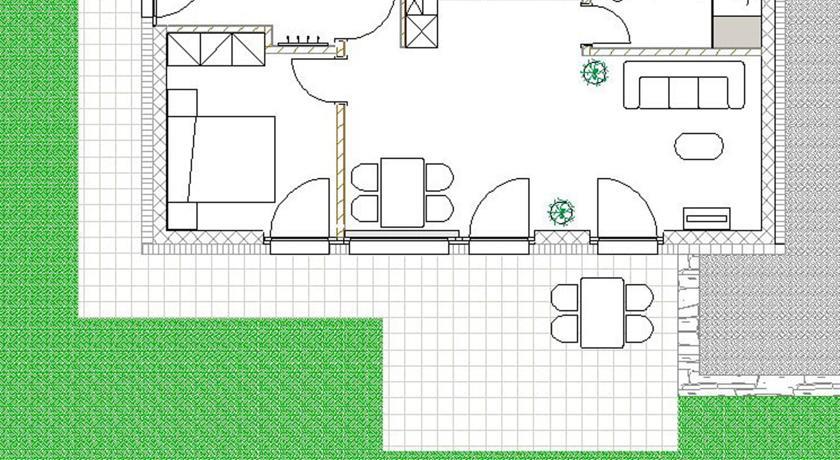Image resolution: width=840 pixels, height=460 pixels.
Task: Click the outdoor terrace table
Action: (x=602, y=312)
